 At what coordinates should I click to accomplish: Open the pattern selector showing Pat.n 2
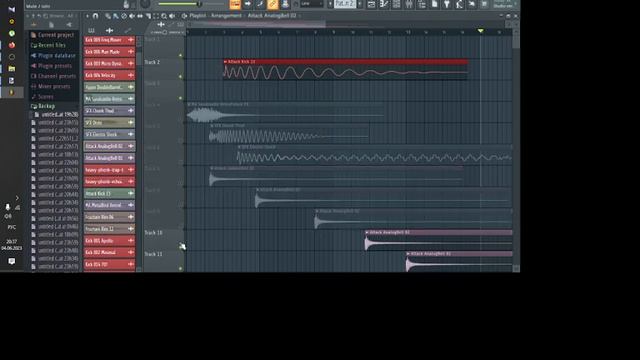(x=345, y=4)
